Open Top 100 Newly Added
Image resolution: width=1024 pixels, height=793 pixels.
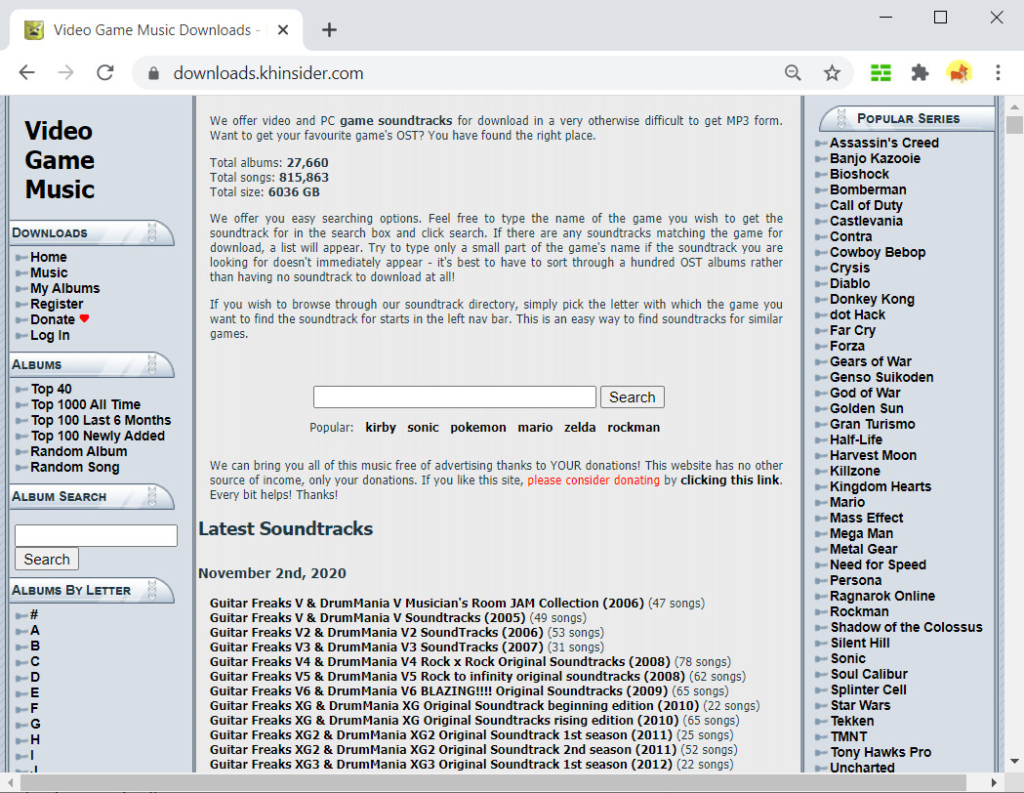point(97,436)
